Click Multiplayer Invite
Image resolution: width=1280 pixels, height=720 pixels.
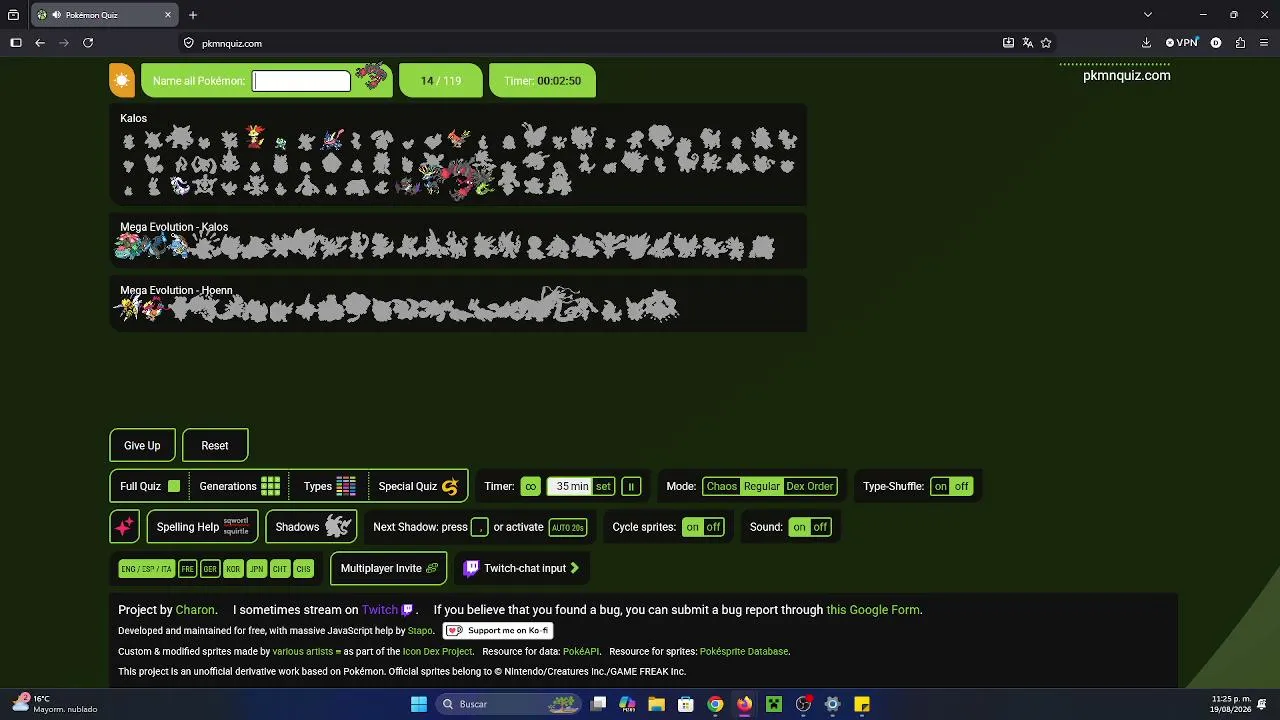[x=389, y=568]
